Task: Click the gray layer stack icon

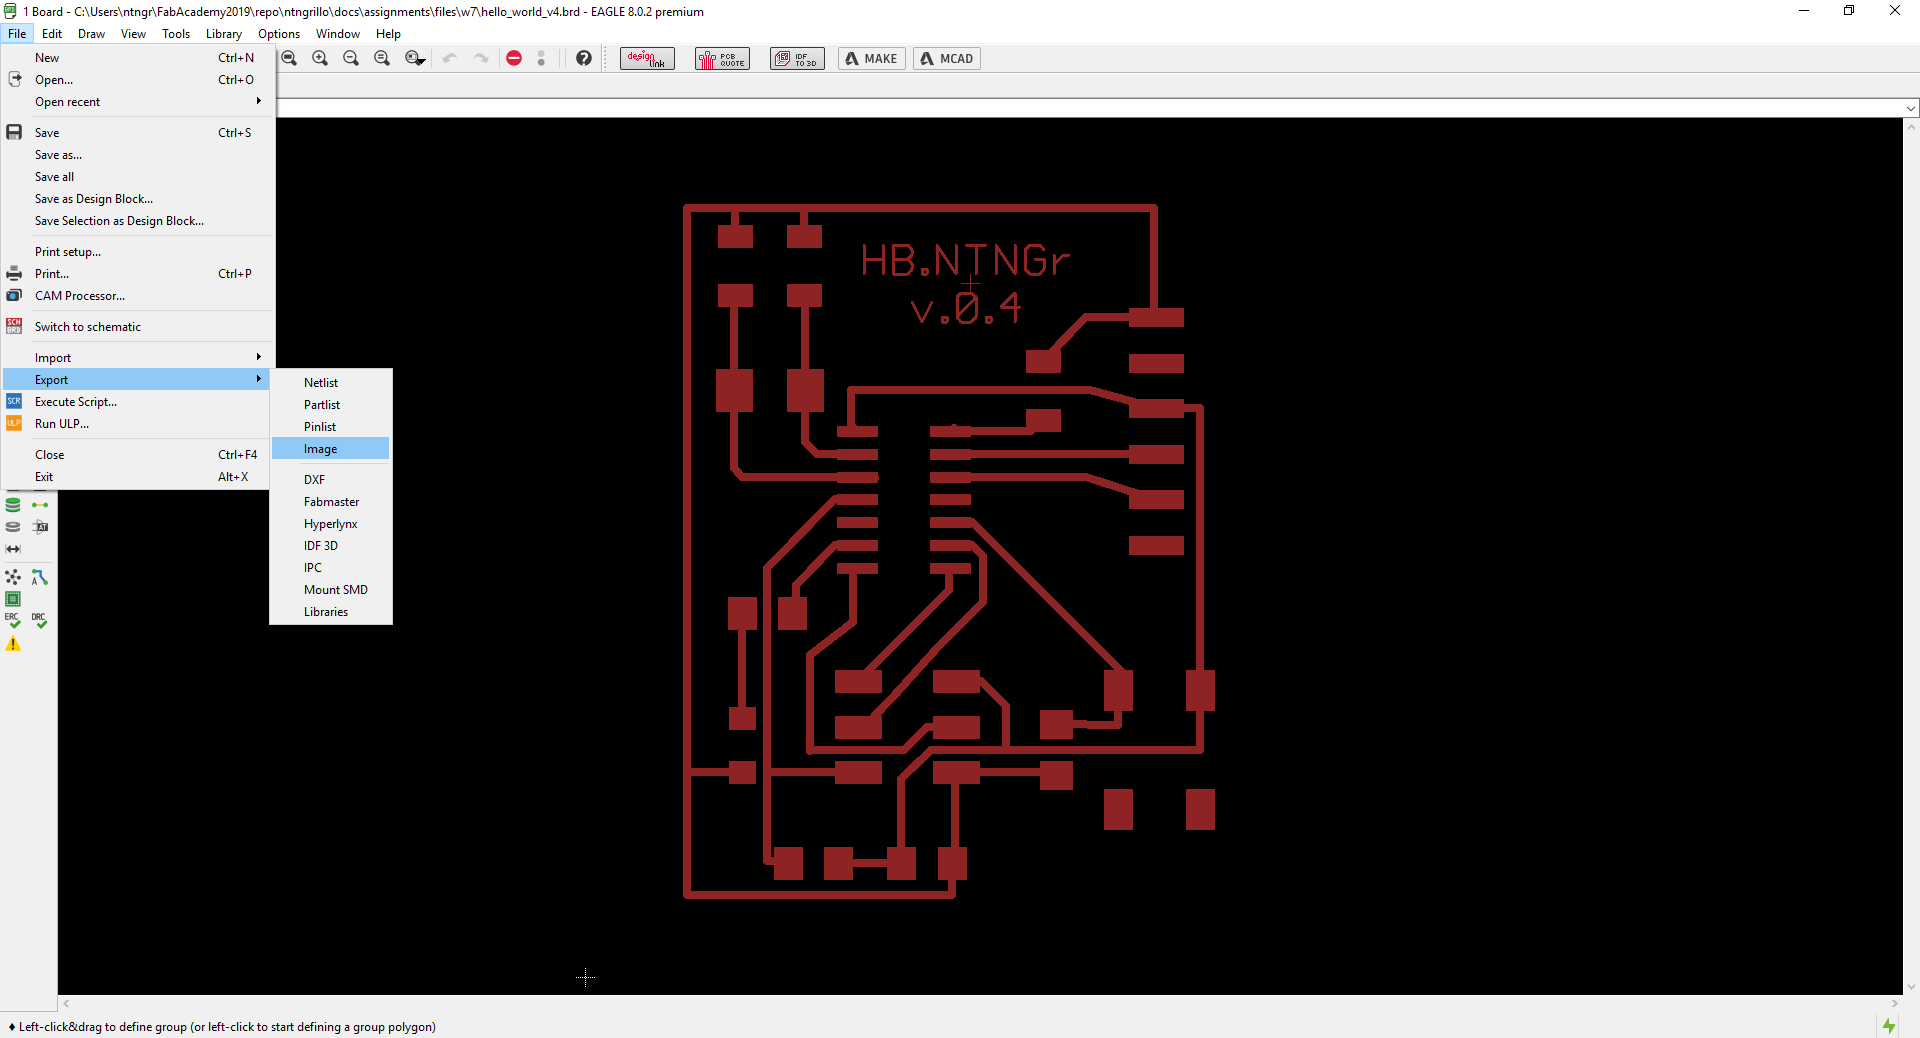Action: [13, 527]
